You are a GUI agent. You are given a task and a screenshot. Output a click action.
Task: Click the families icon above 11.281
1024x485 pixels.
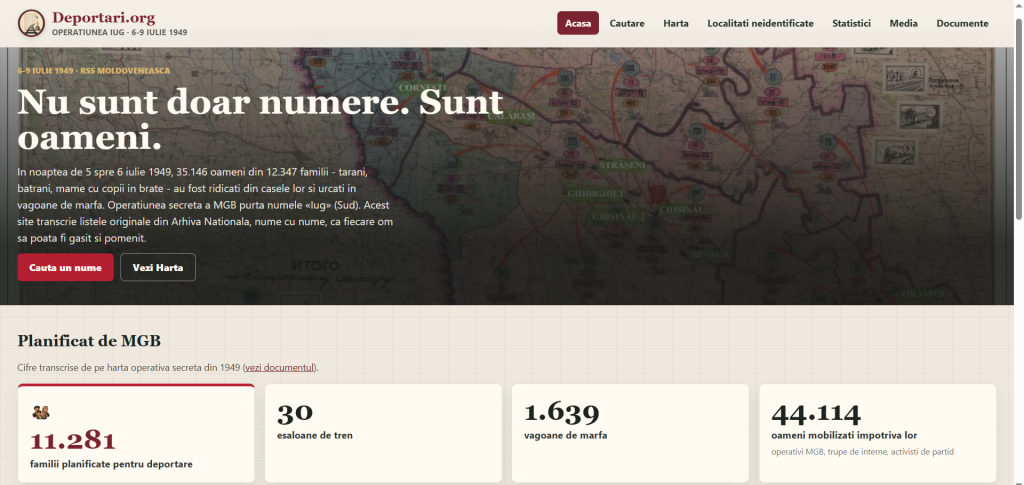[40, 413]
